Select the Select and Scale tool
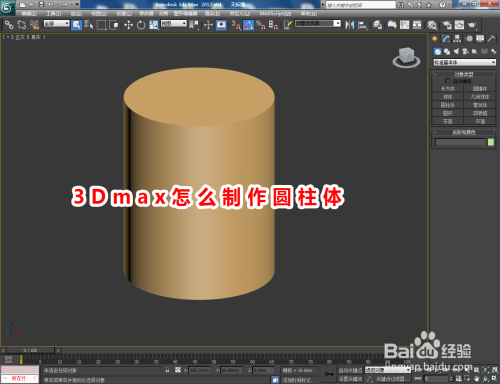This screenshot has height=384, width=500. [x=154, y=25]
